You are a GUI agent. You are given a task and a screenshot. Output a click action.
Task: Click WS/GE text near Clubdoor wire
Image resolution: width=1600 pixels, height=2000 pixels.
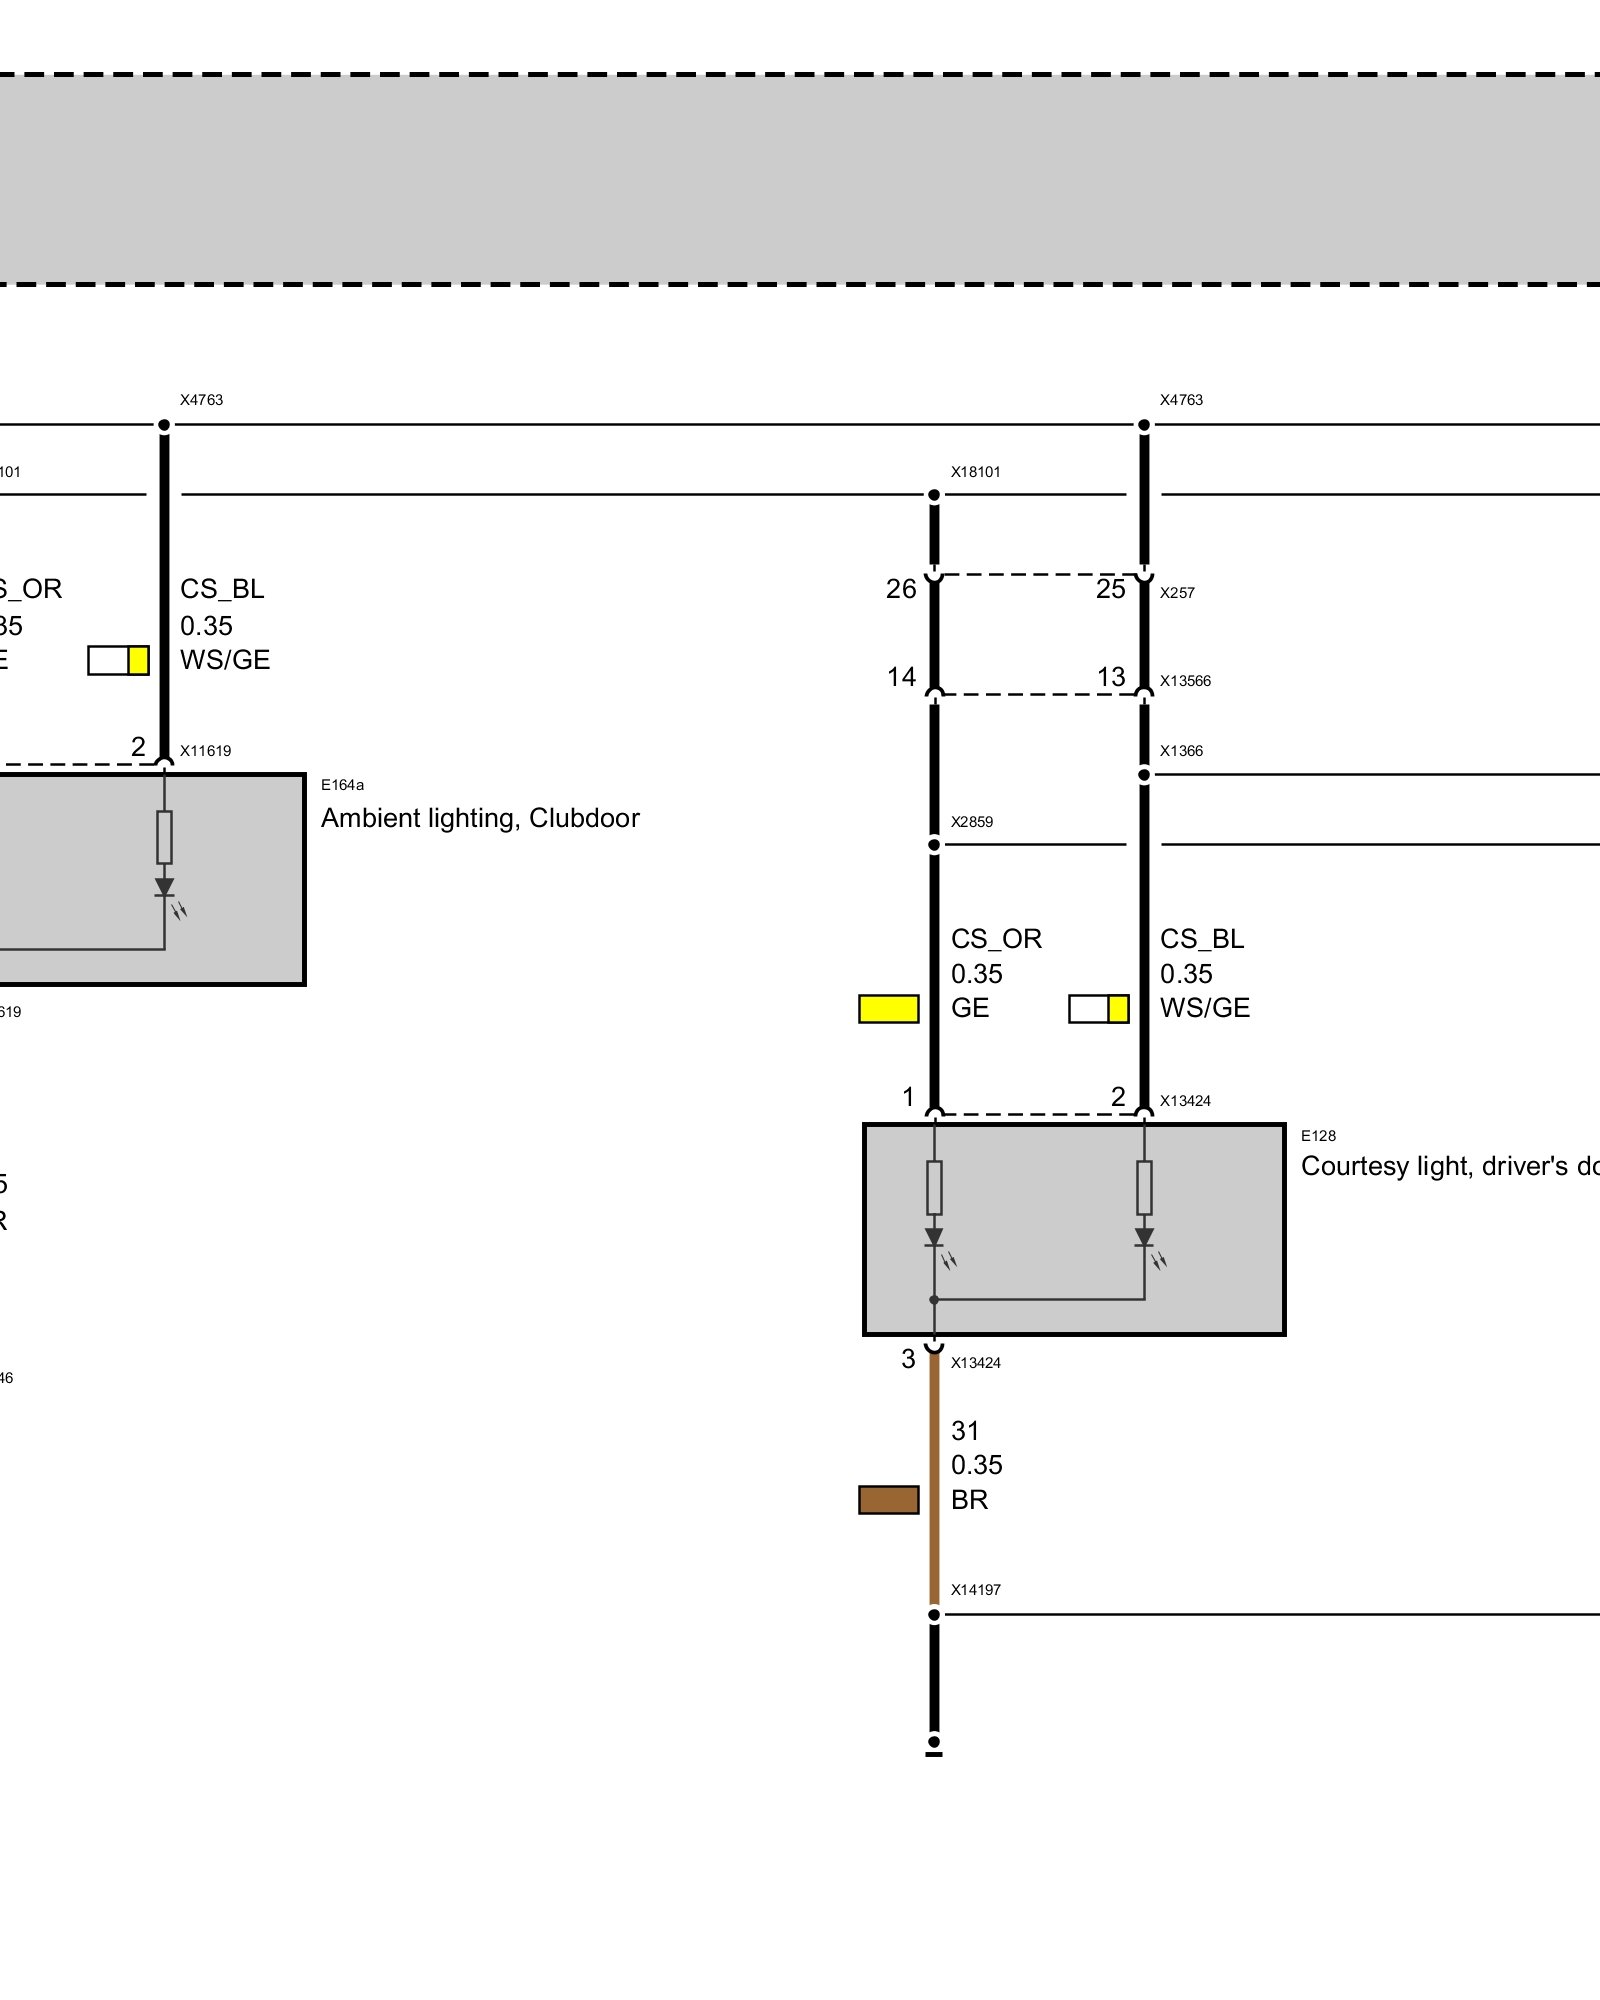click(x=225, y=660)
